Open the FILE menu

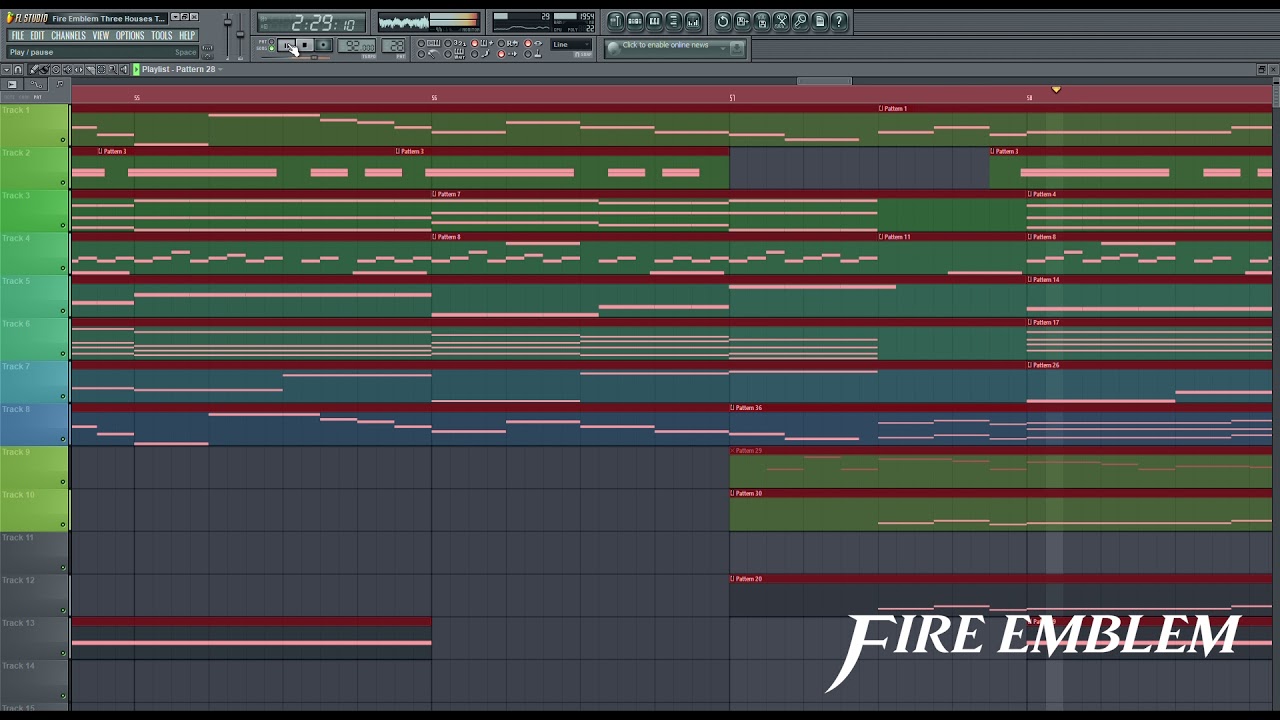coord(17,36)
